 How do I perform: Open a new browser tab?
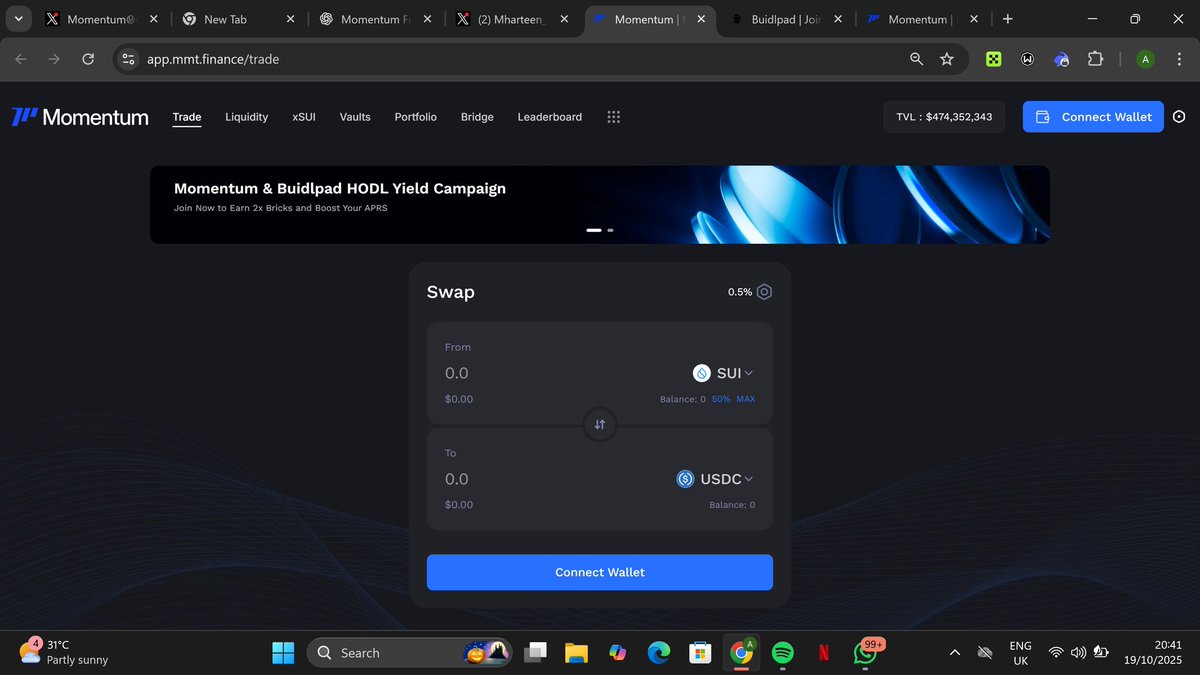pos(1007,19)
